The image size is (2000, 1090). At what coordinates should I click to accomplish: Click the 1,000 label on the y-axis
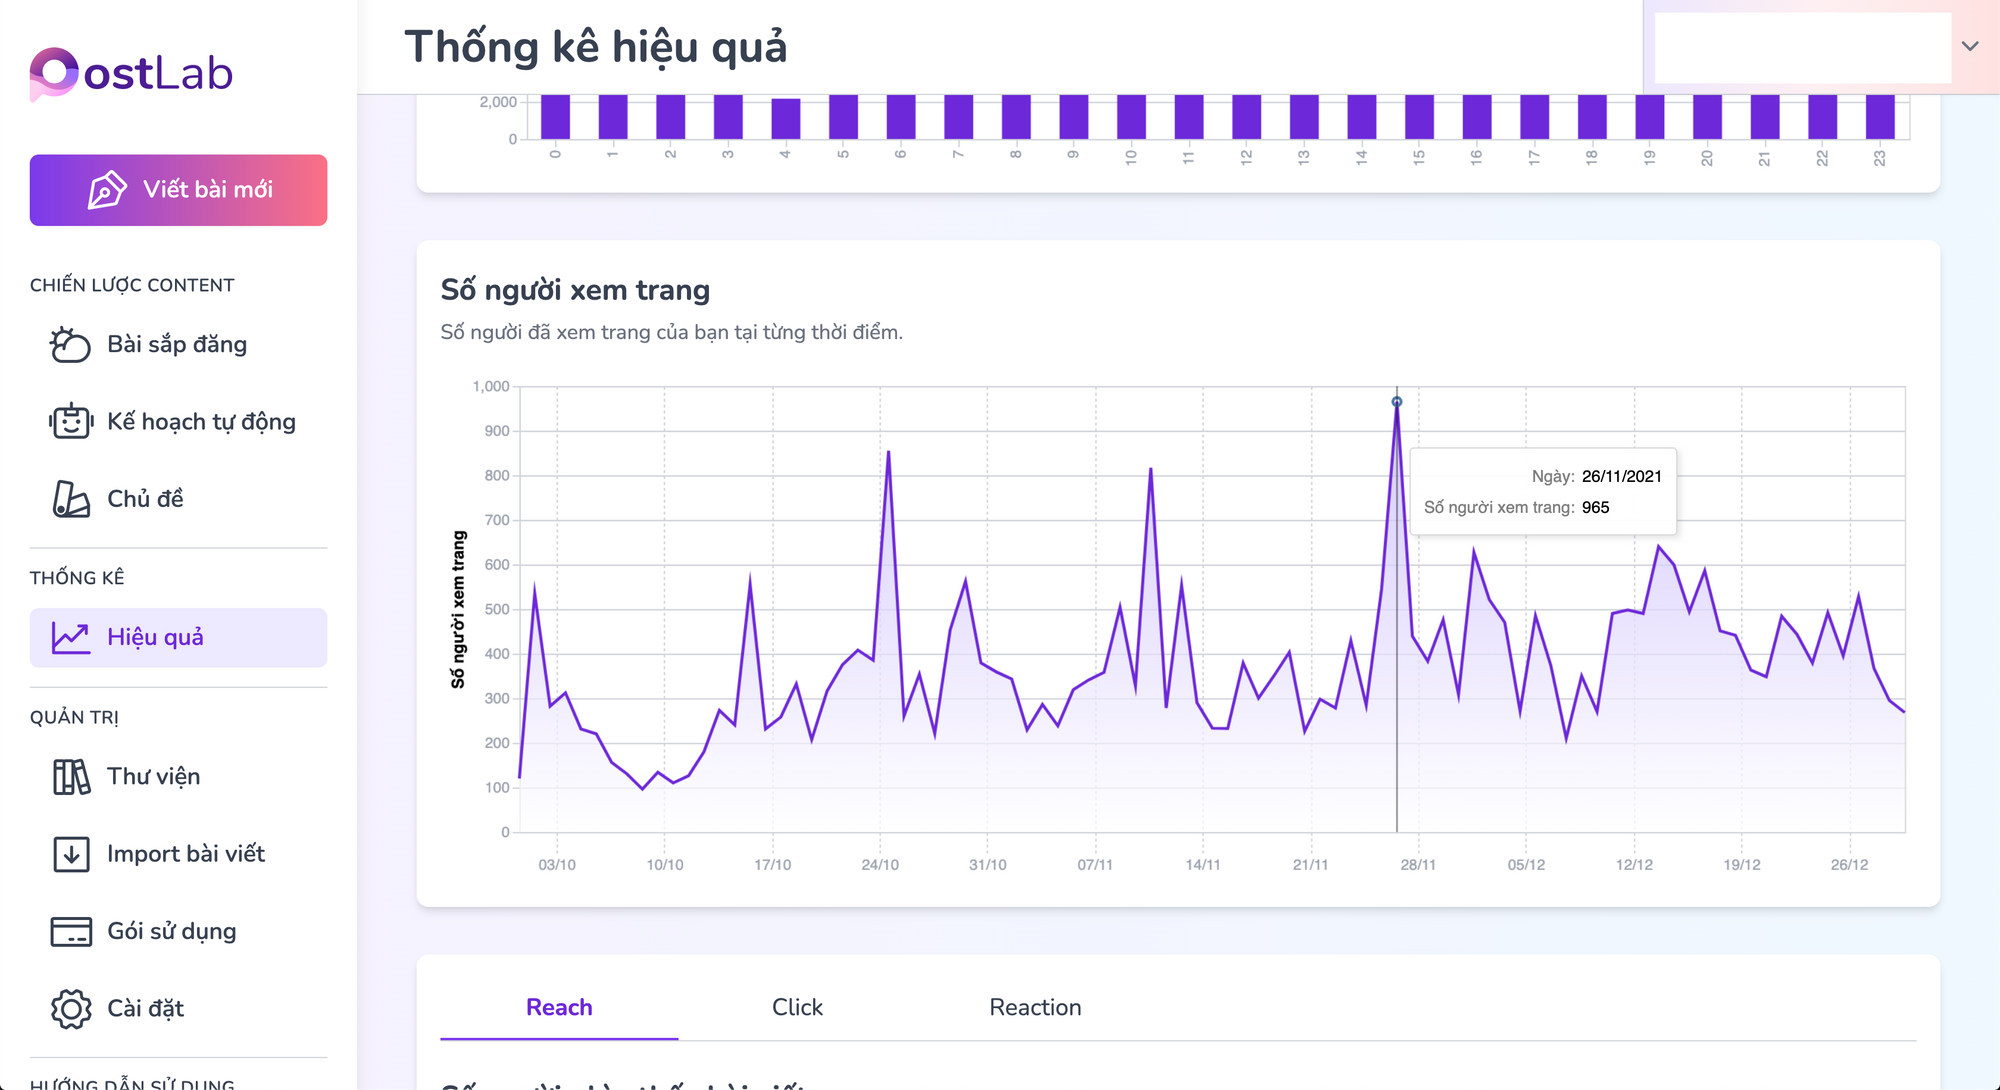[x=491, y=387]
